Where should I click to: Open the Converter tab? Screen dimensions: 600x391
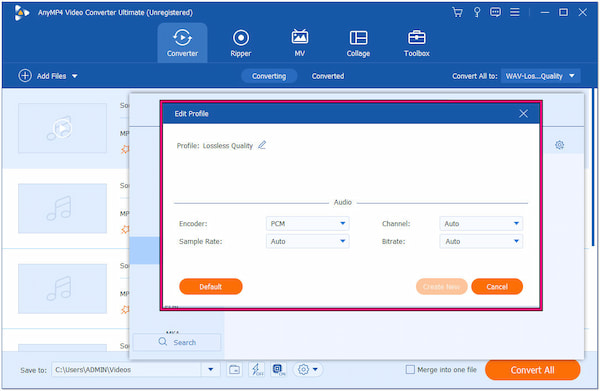coord(182,43)
